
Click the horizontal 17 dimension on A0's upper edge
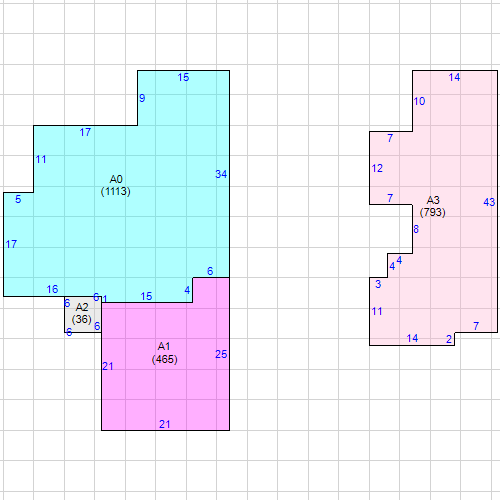point(85,133)
